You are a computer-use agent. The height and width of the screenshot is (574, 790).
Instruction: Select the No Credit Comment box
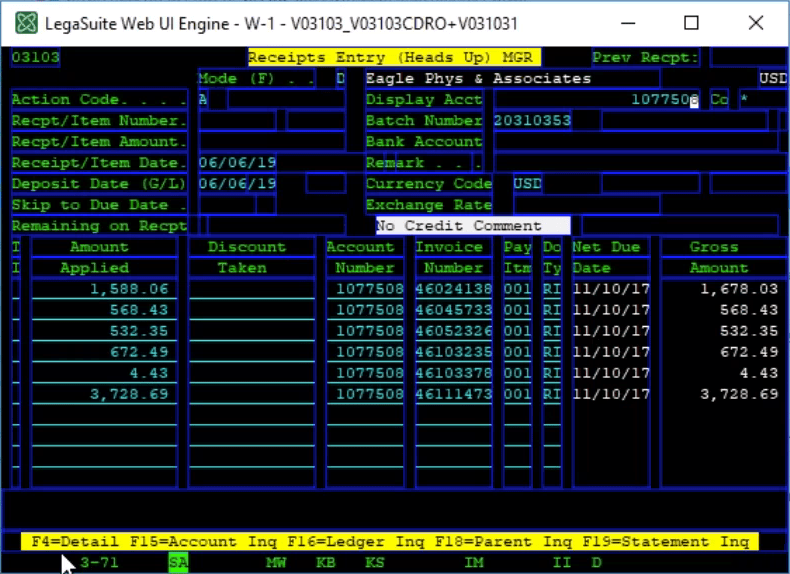(473, 226)
